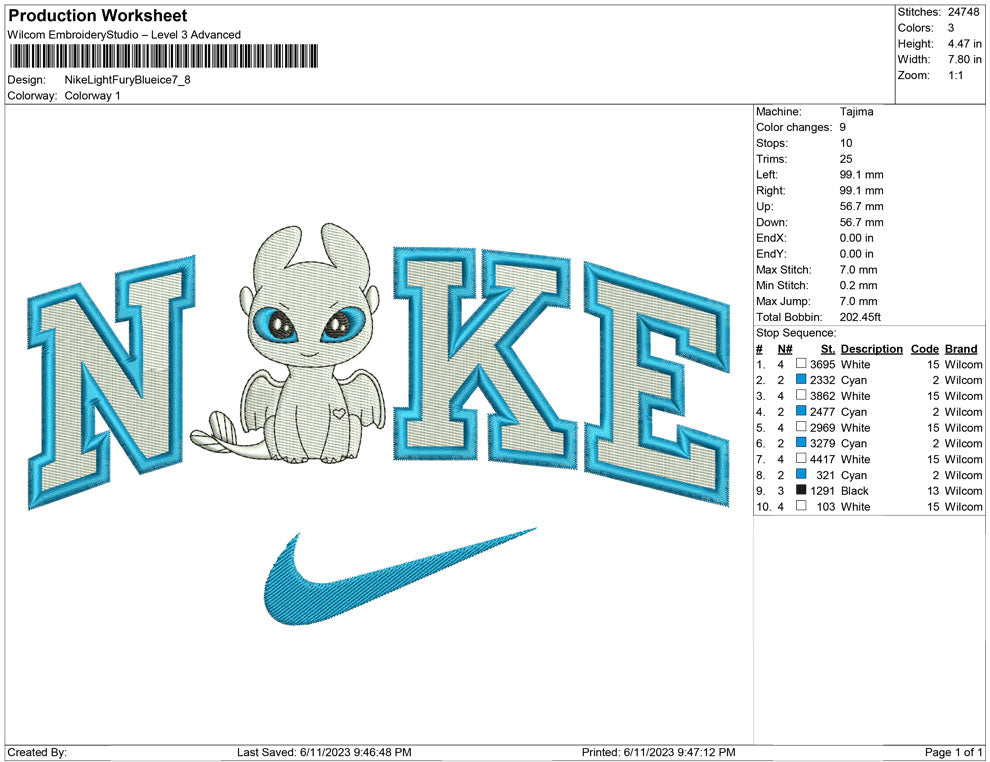Click the embroidered letter N
990x762 pixels.
[x=112, y=382]
